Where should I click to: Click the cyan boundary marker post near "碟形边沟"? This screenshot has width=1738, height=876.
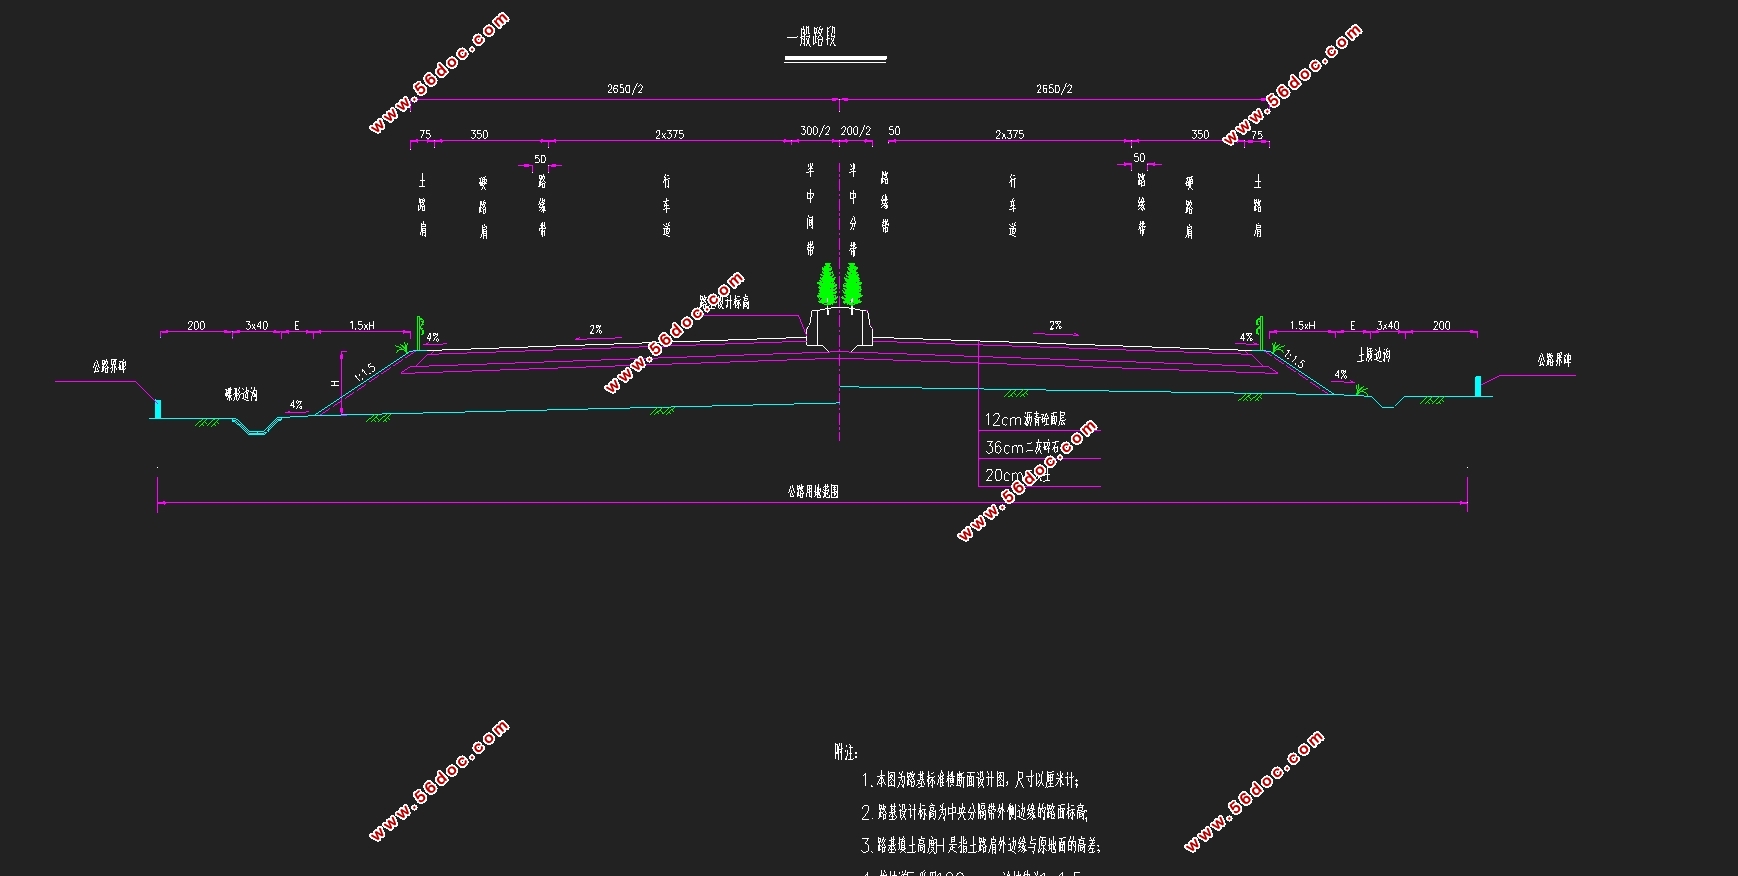pyautogui.click(x=157, y=409)
